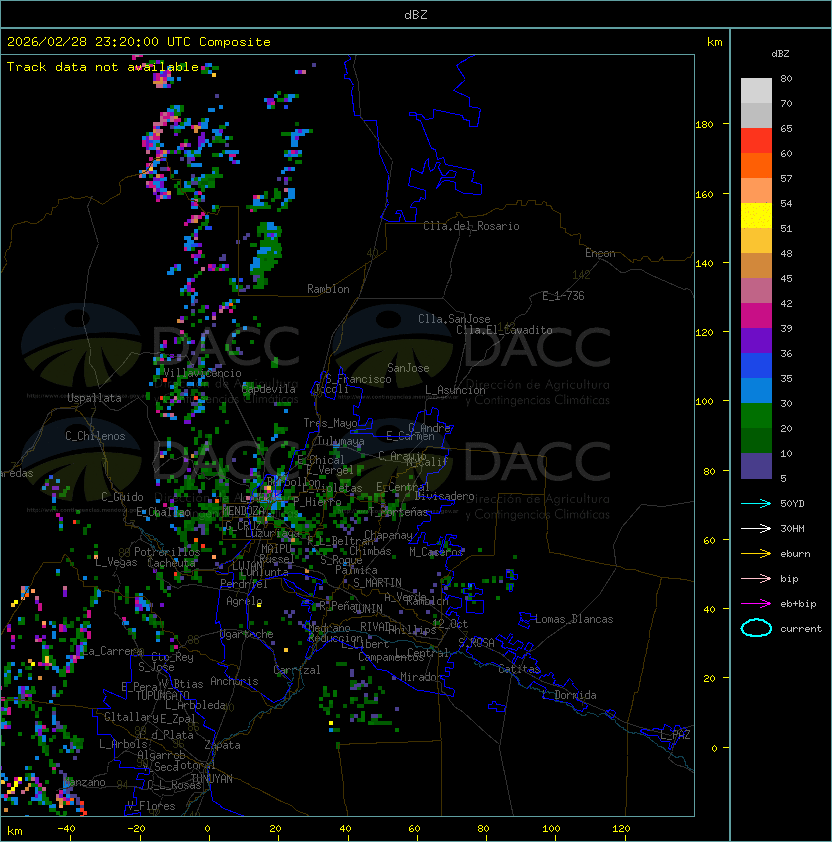
Task: Click the 'Encon' map label
Action: coord(600,253)
